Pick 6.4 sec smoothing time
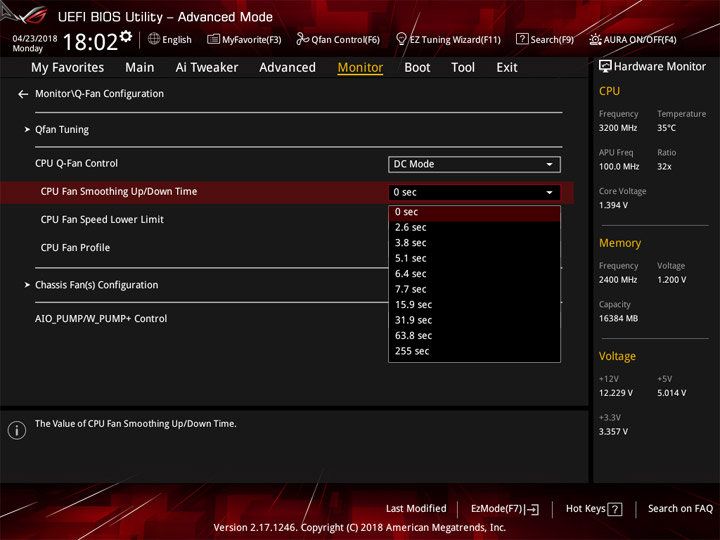Image resolution: width=720 pixels, height=540 pixels. click(474, 274)
